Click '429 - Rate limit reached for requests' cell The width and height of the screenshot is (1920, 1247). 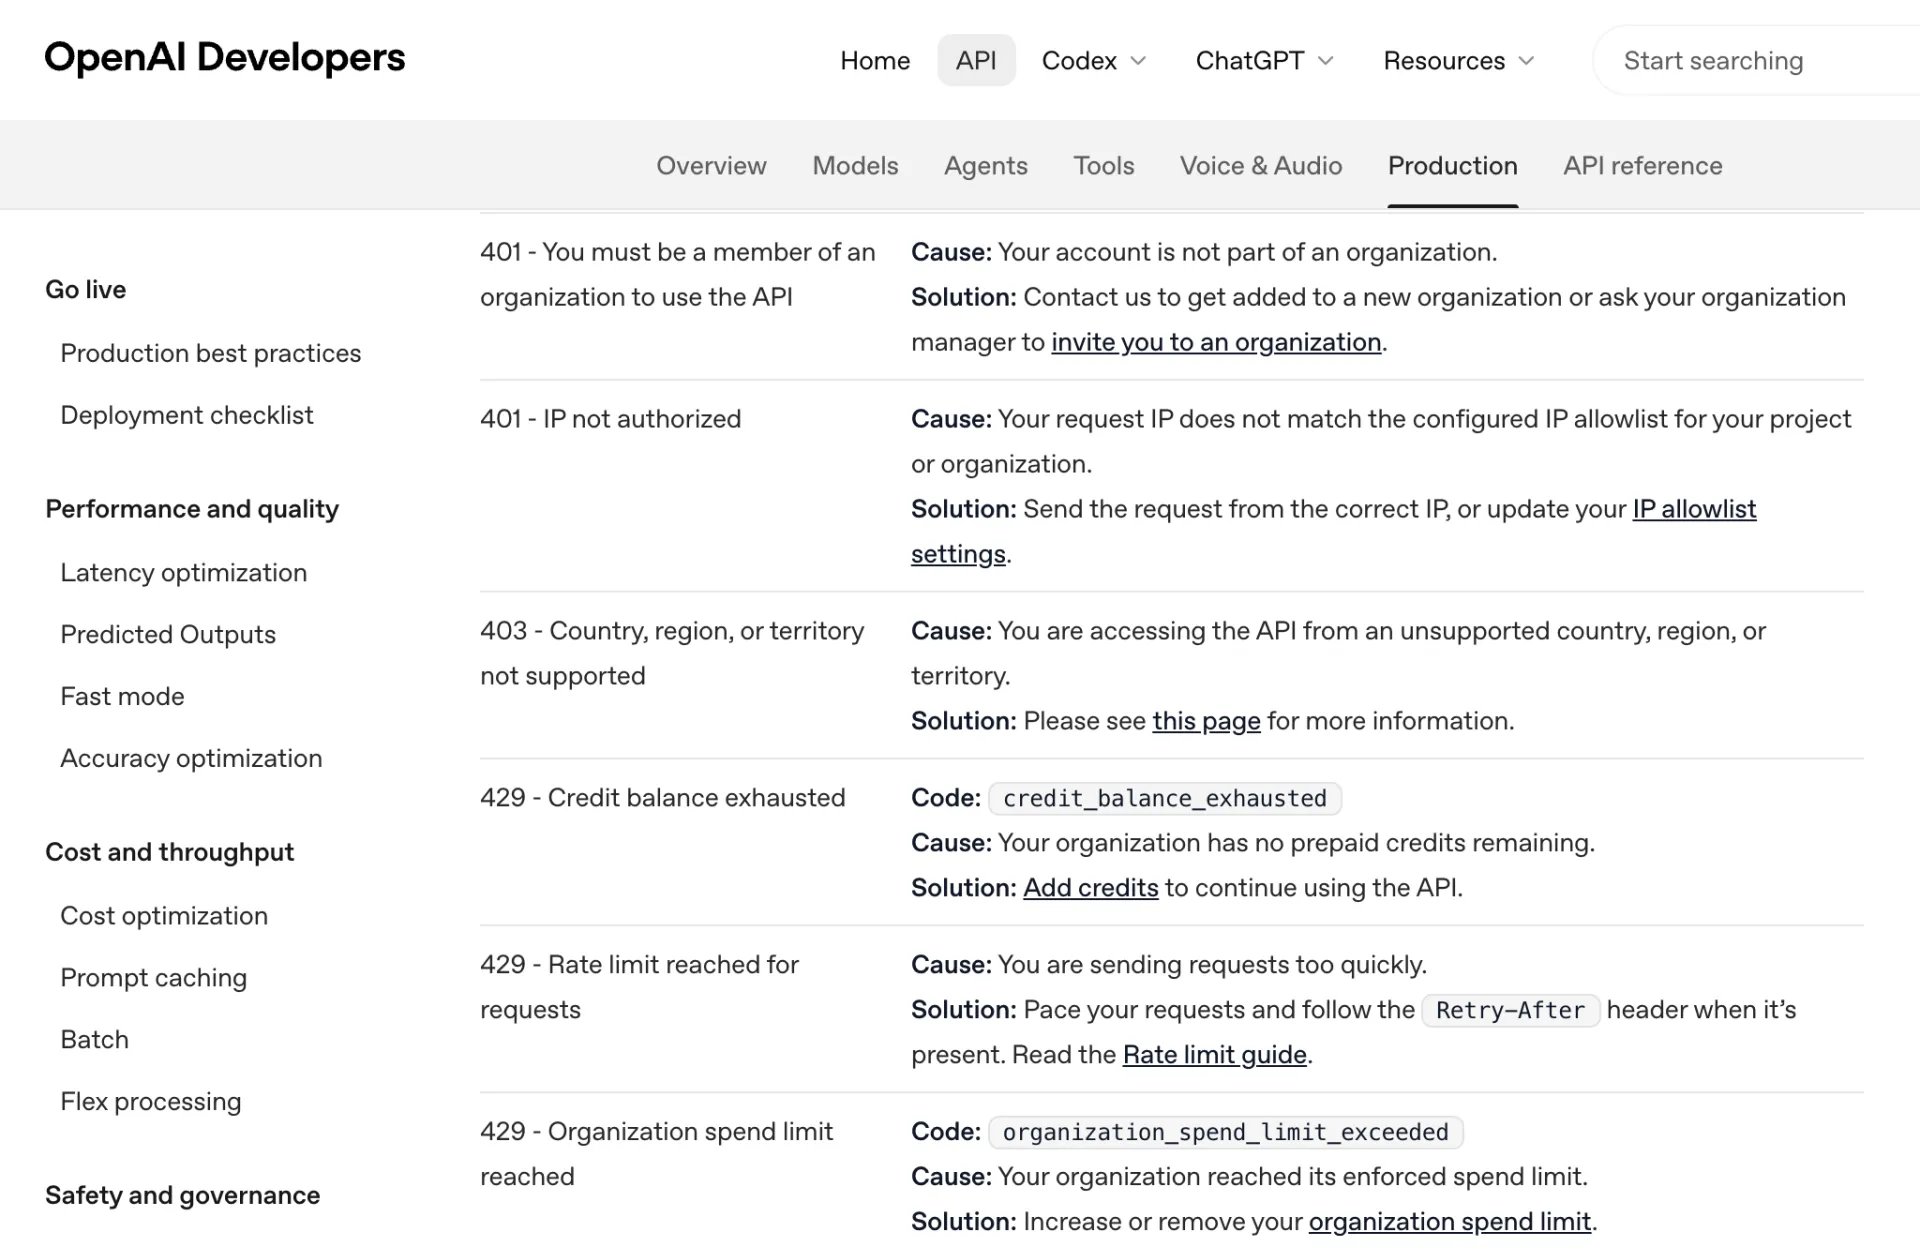point(640,987)
